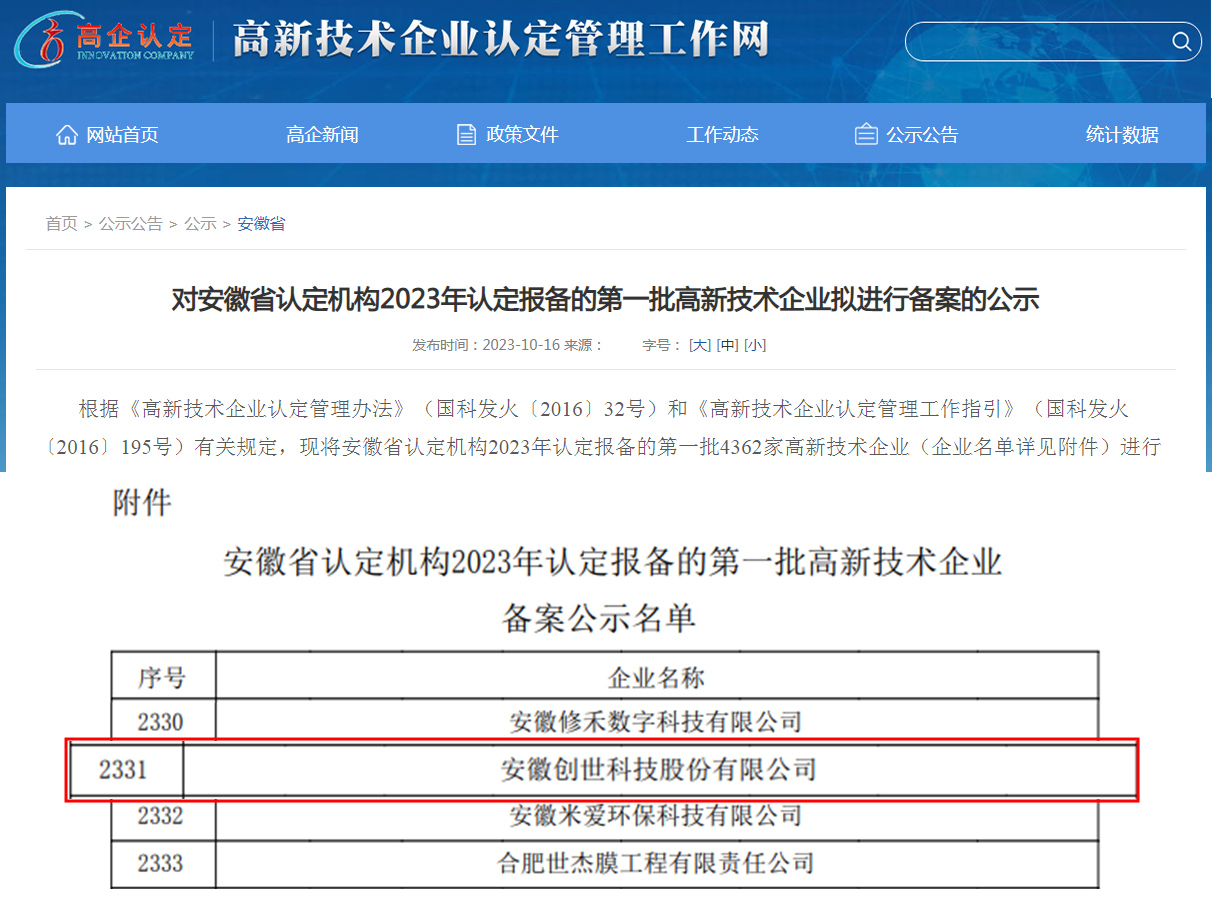Click the 首页 breadcrumb link
The height and width of the screenshot is (914, 1212).
pyautogui.click(x=61, y=224)
